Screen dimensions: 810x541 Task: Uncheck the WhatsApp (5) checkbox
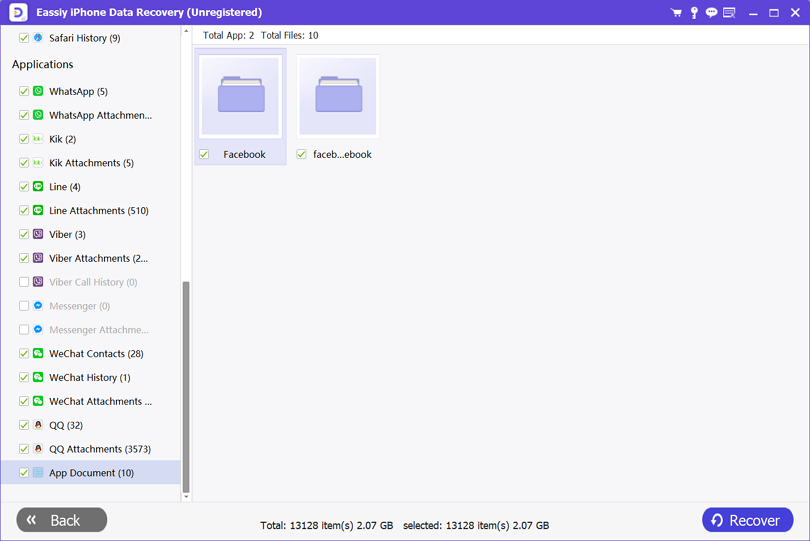pos(24,91)
